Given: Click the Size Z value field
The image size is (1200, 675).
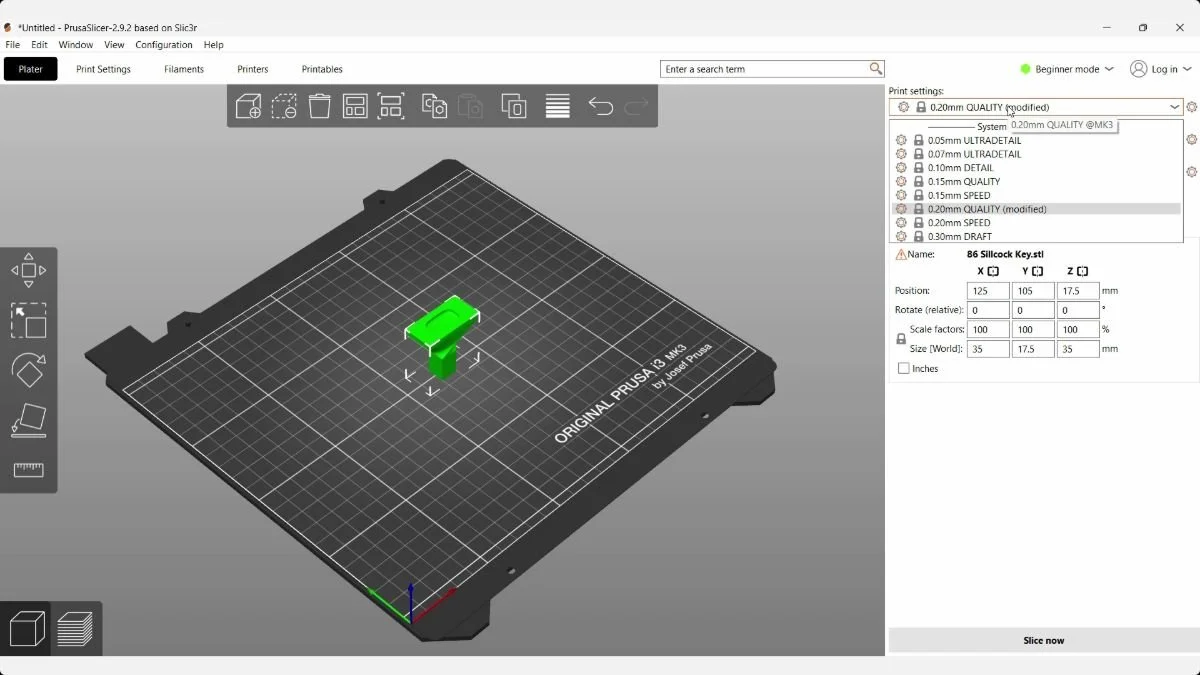Looking at the screenshot, I should click(1079, 349).
